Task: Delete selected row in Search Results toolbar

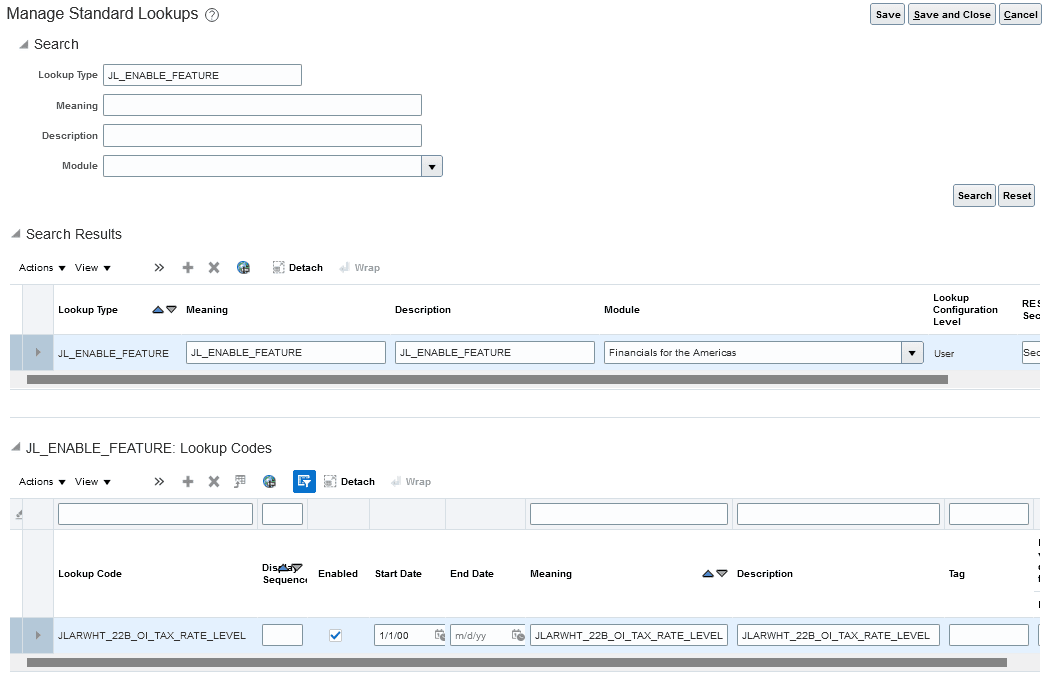Action: coord(214,267)
